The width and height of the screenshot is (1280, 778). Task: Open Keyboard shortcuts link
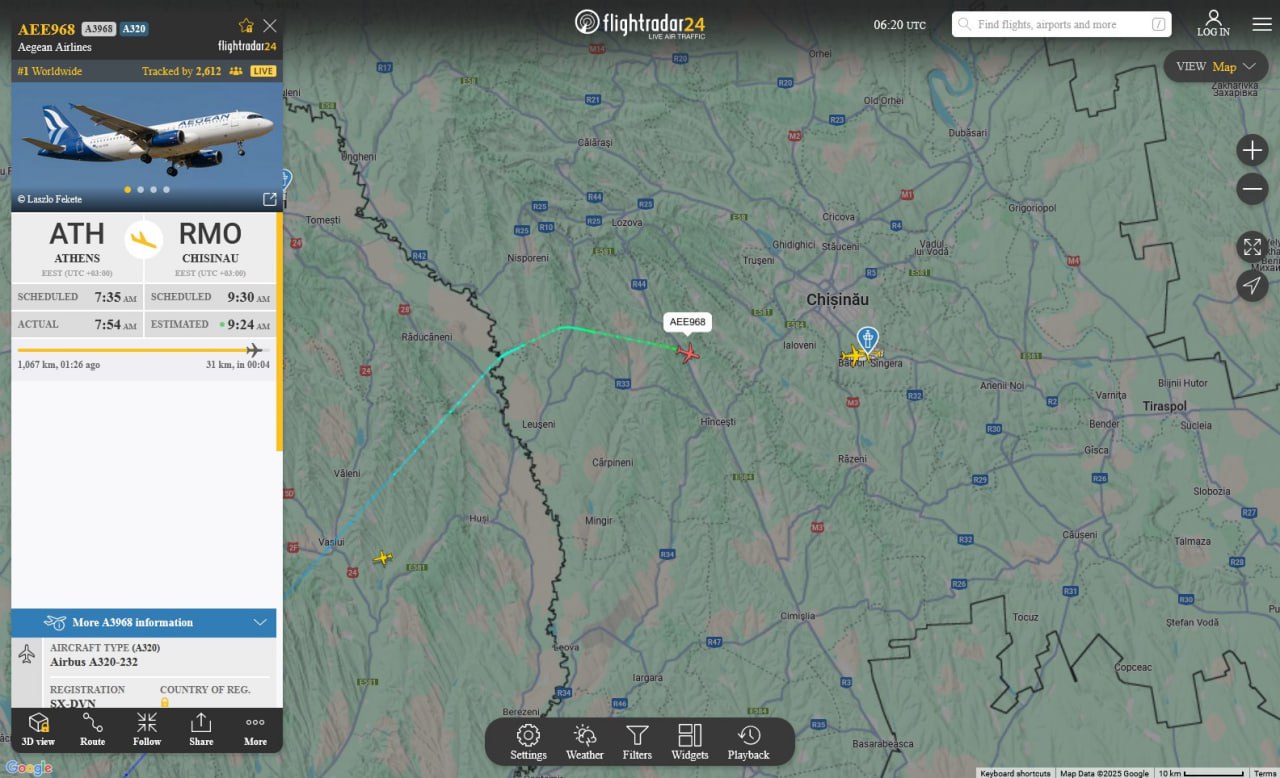tap(1015, 773)
